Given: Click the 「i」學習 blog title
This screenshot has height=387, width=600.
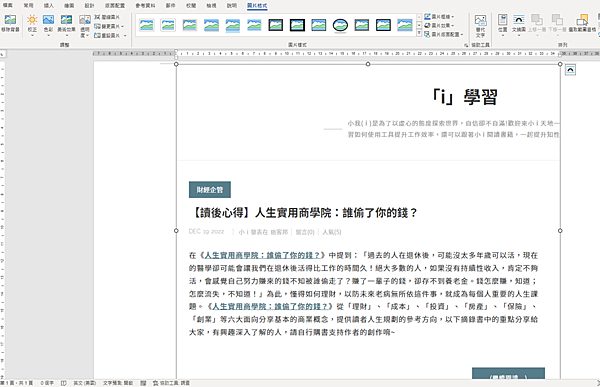Looking at the screenshot, I should pyautogui.click(x=464, y=97).
